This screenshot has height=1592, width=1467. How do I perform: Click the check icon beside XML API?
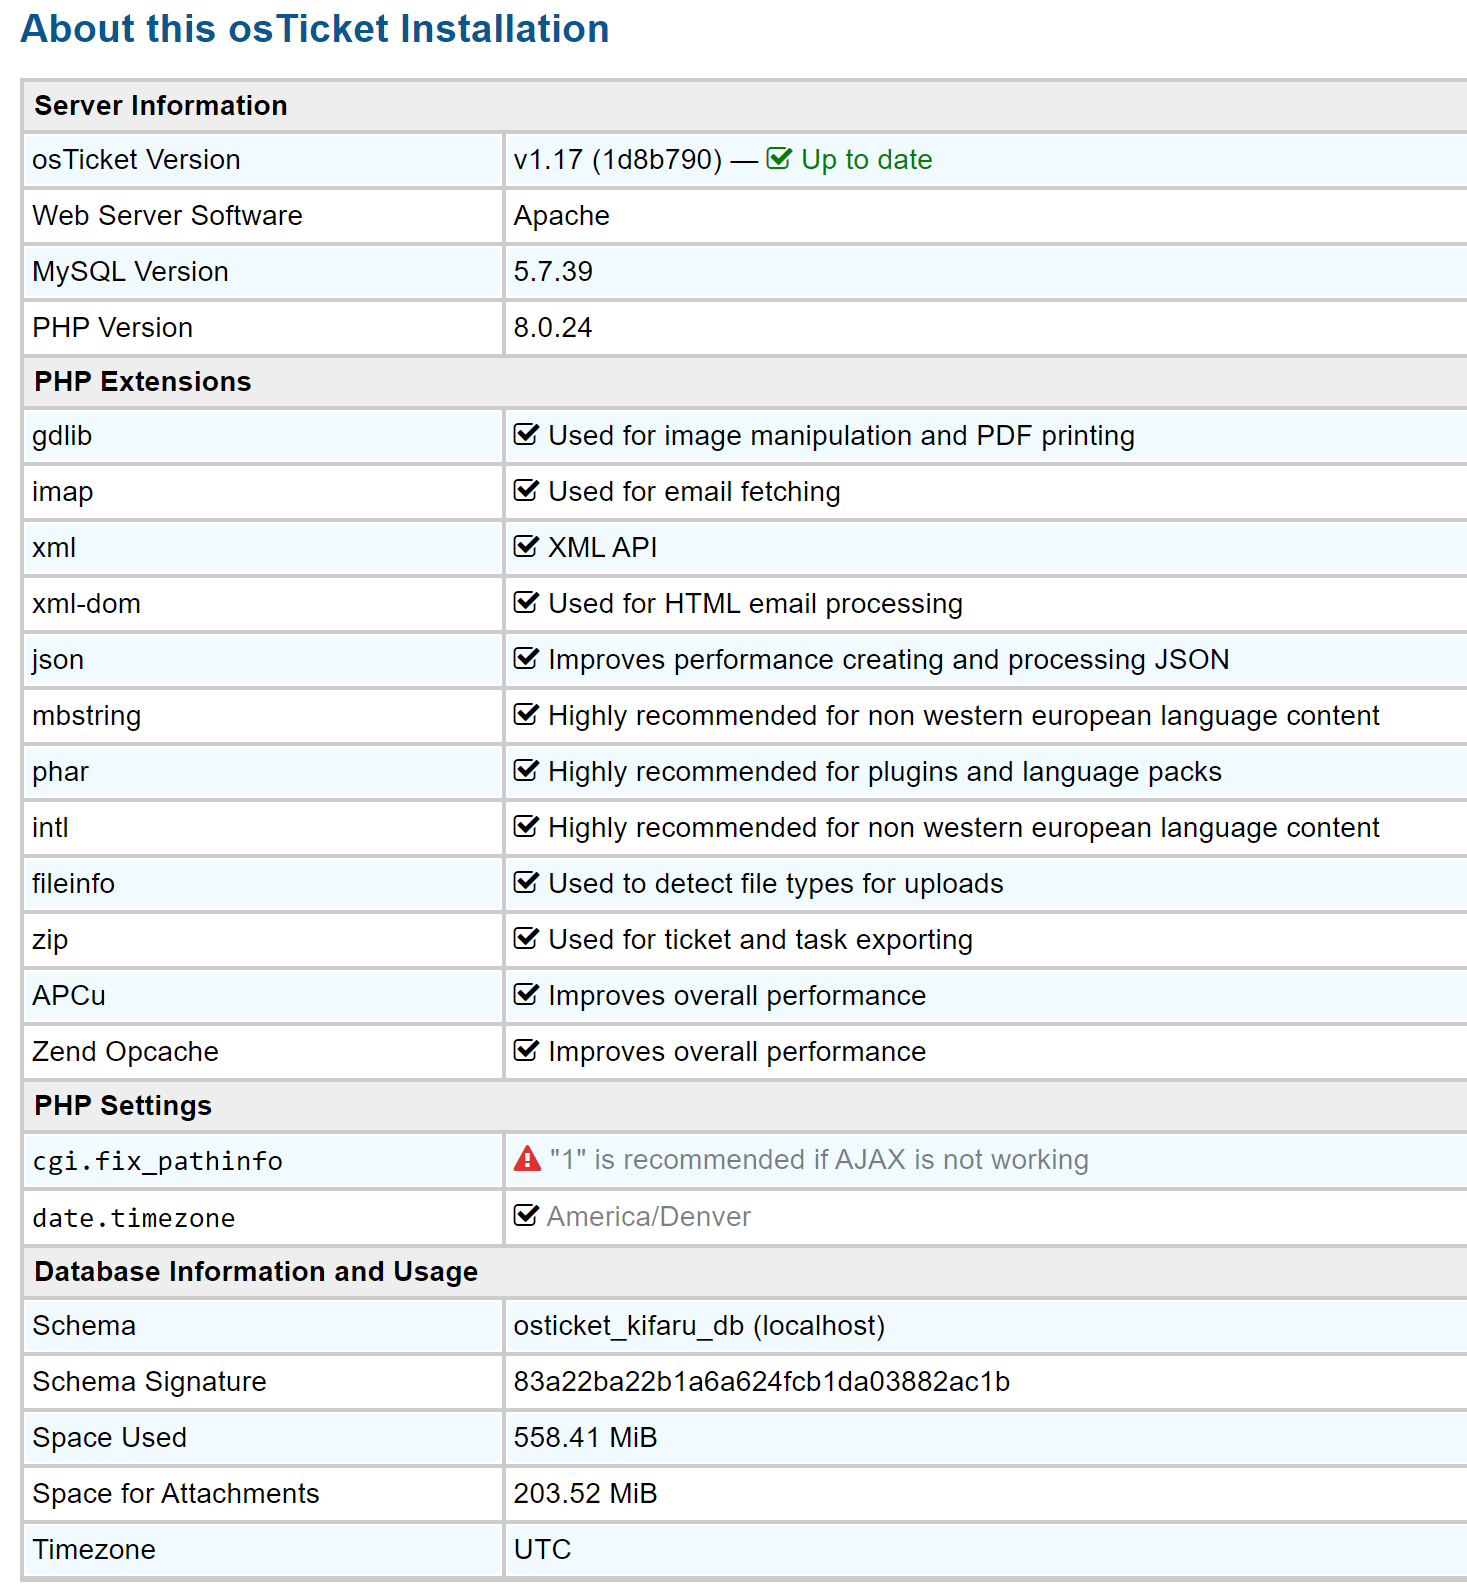click(526, 547)
